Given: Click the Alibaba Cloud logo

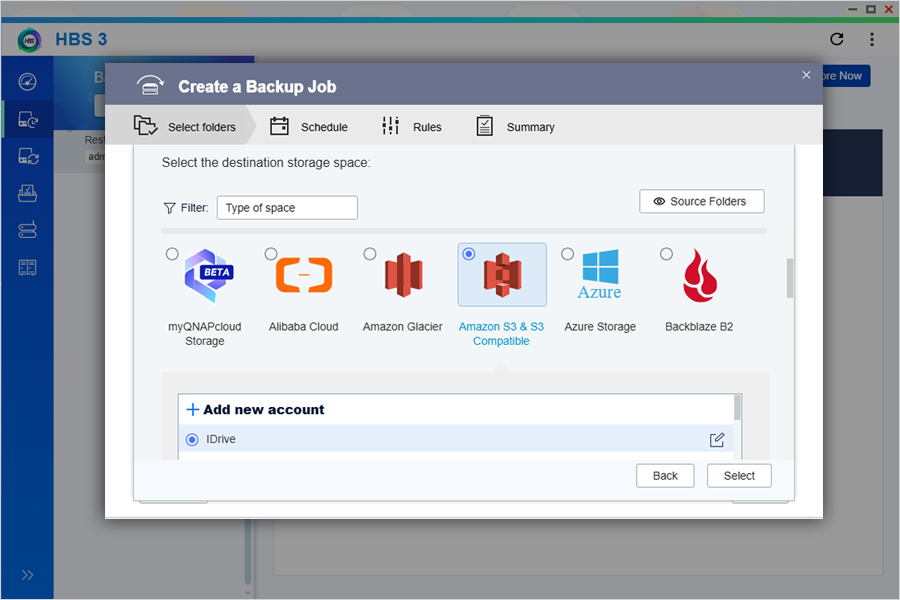Looking at the screenshot, I should pyautogui.click(x=304, y=275).
